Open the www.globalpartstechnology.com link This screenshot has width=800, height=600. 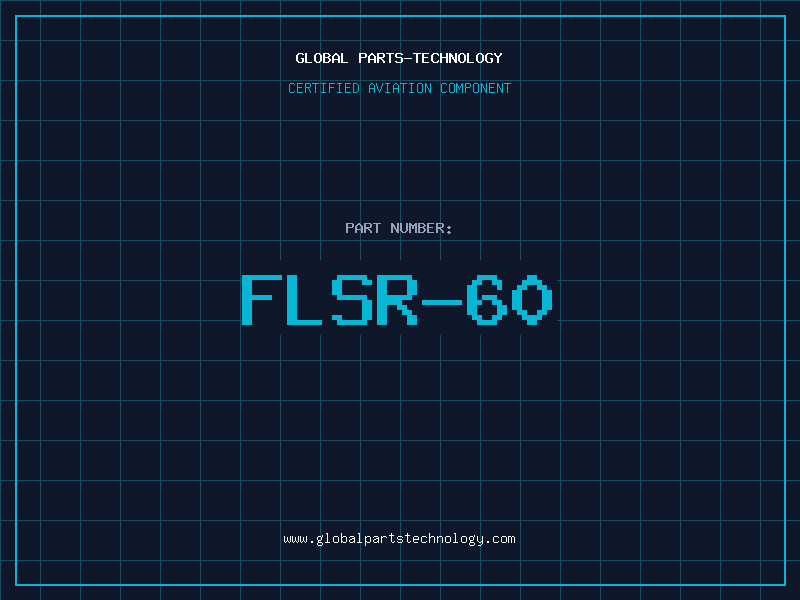point(399,539)
